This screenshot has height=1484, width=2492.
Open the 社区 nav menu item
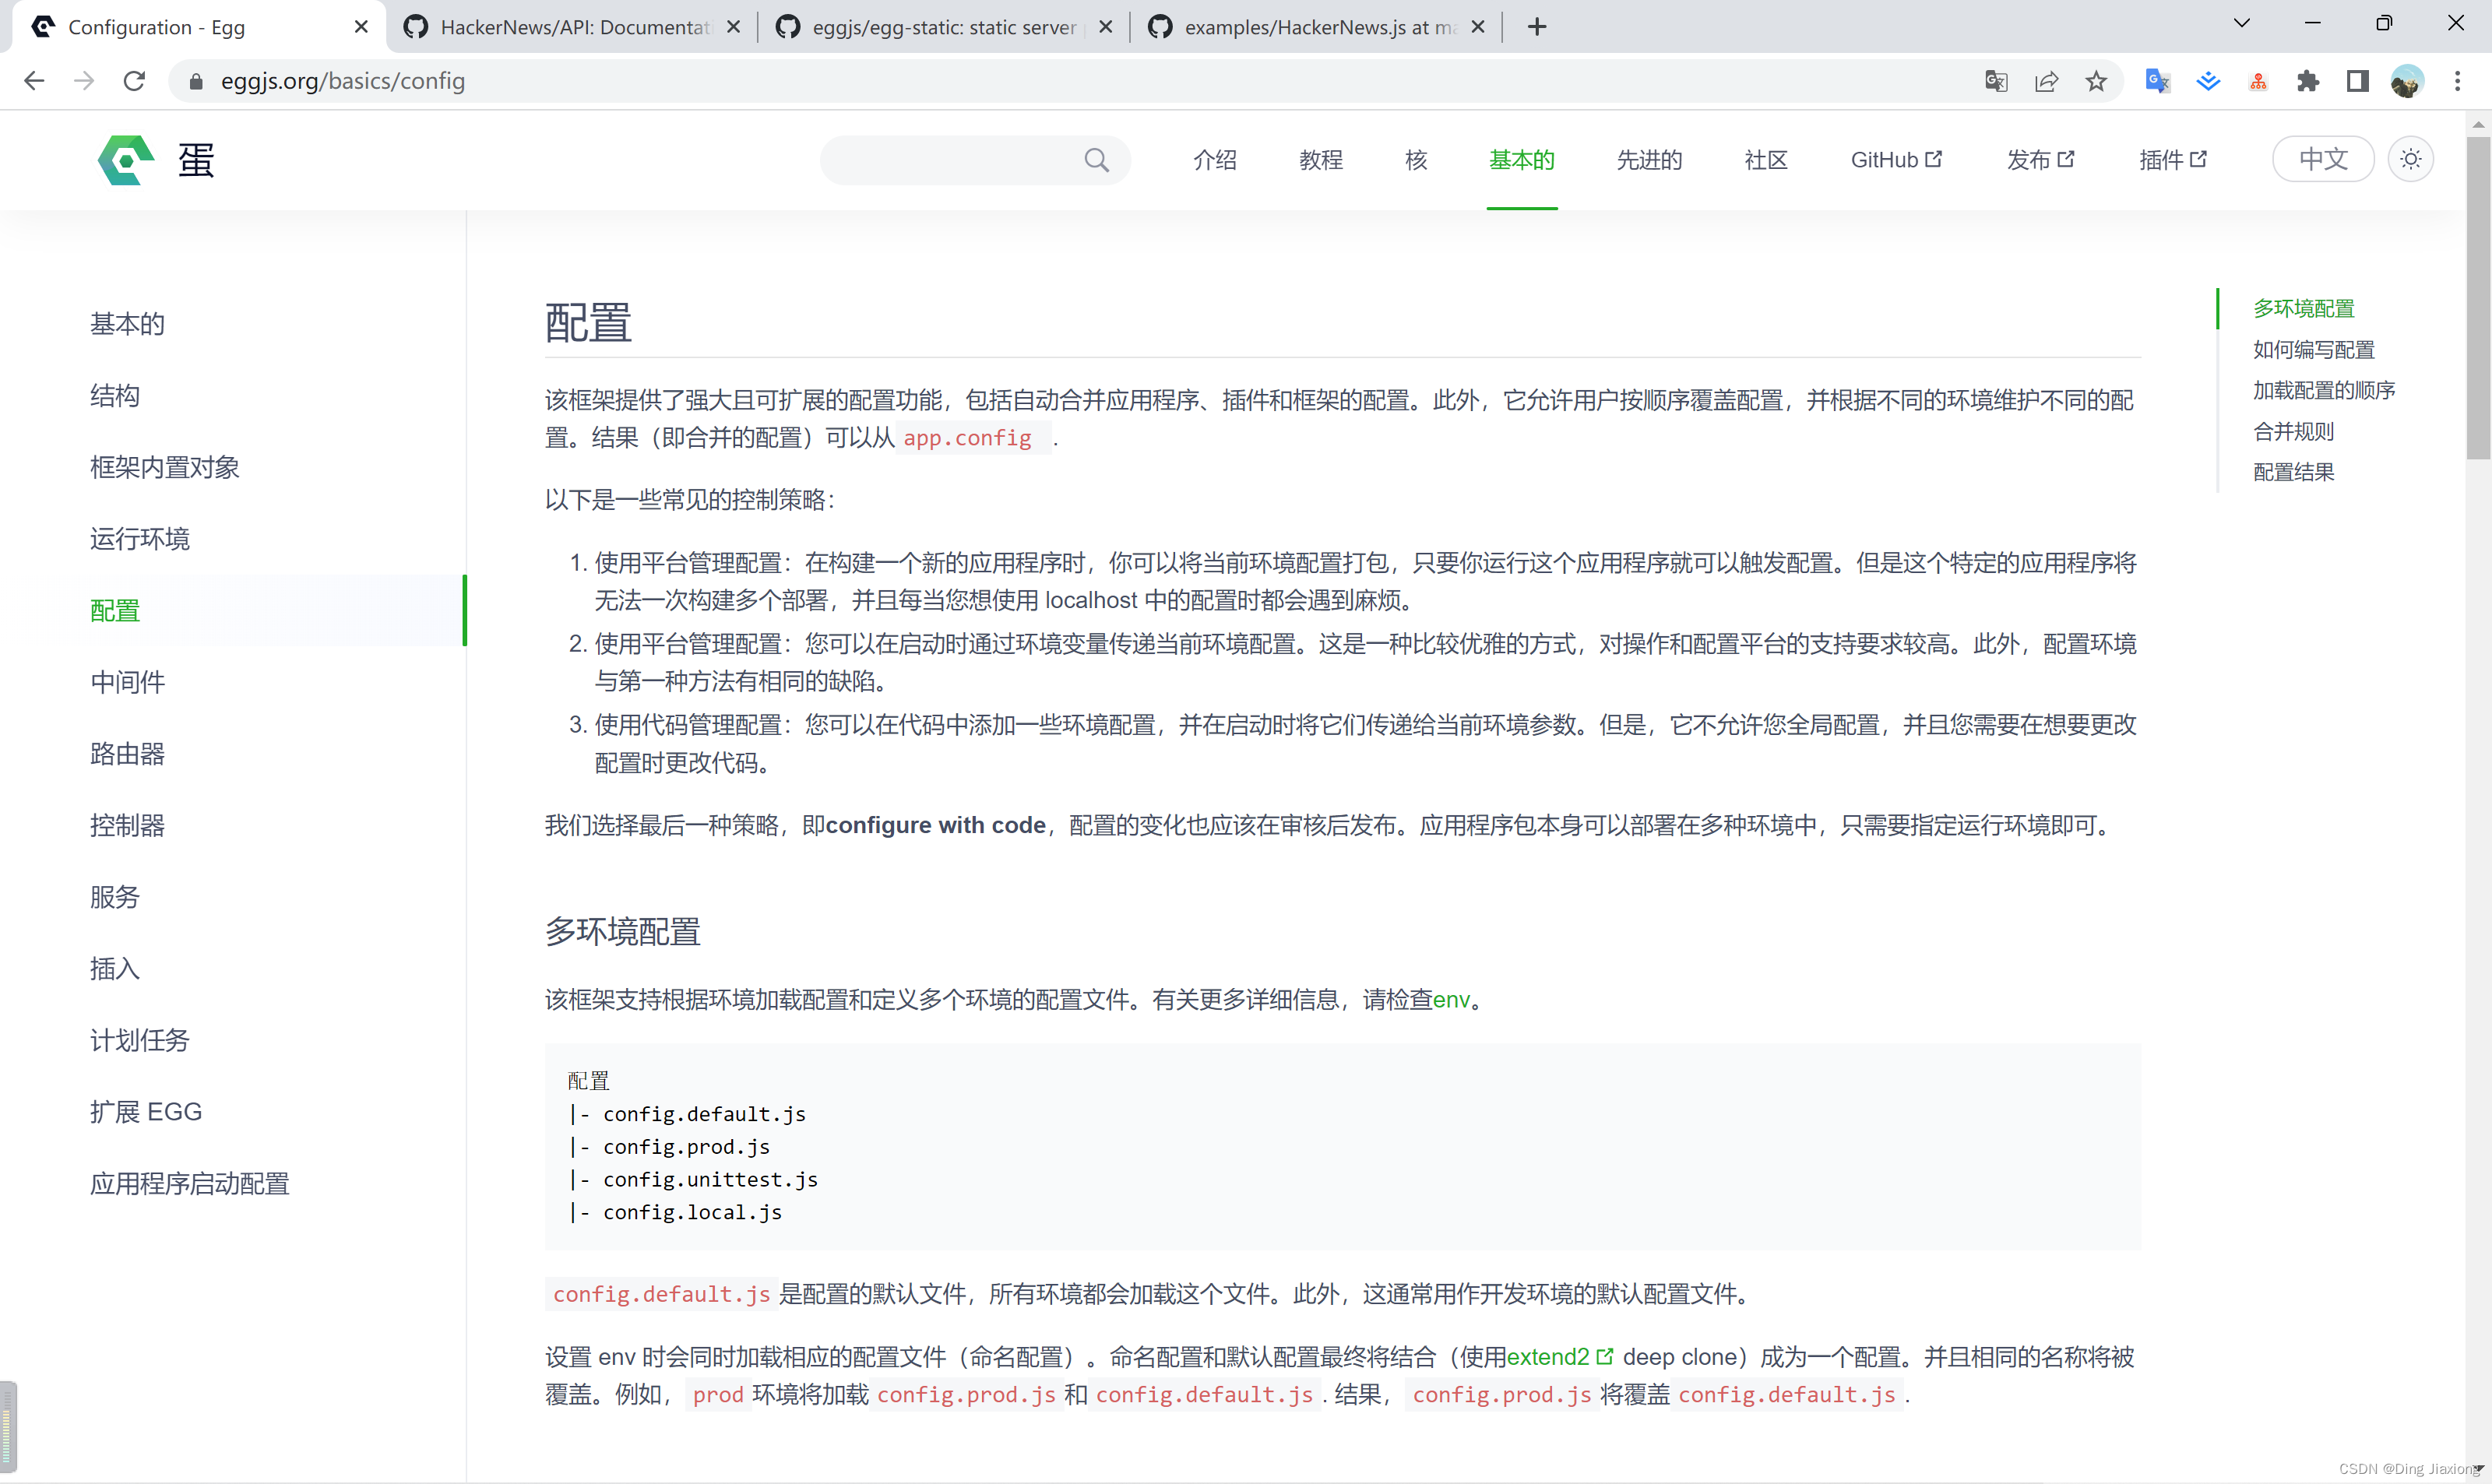1766,160
